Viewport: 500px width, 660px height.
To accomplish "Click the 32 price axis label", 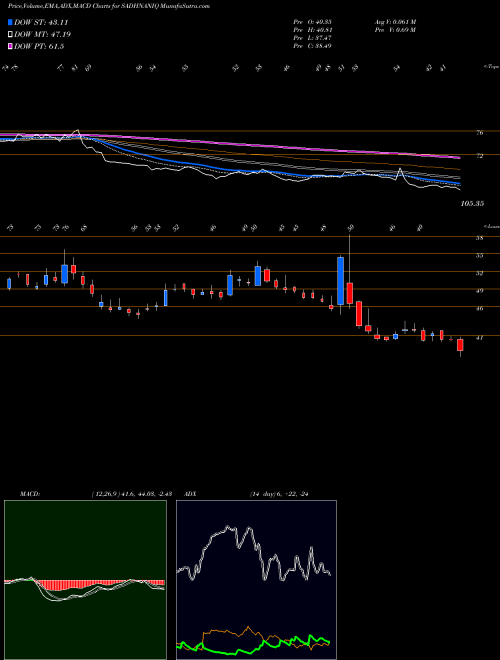I will (479, 273).
